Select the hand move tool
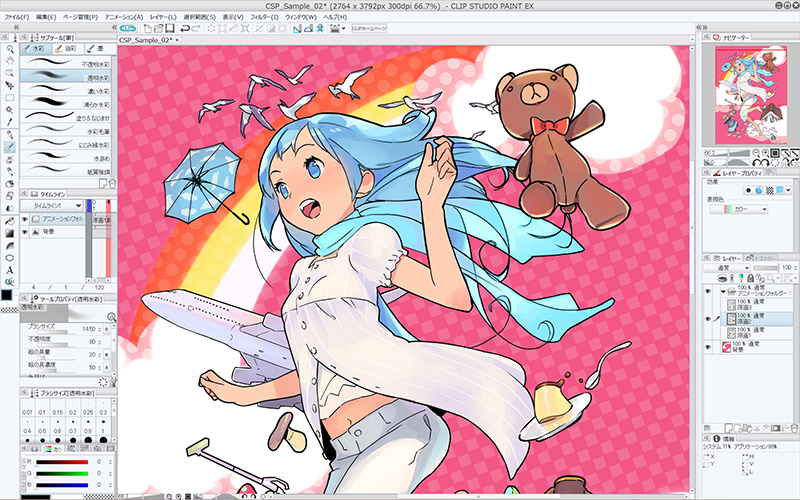This screenshot has height=500, width=800. 9,59
